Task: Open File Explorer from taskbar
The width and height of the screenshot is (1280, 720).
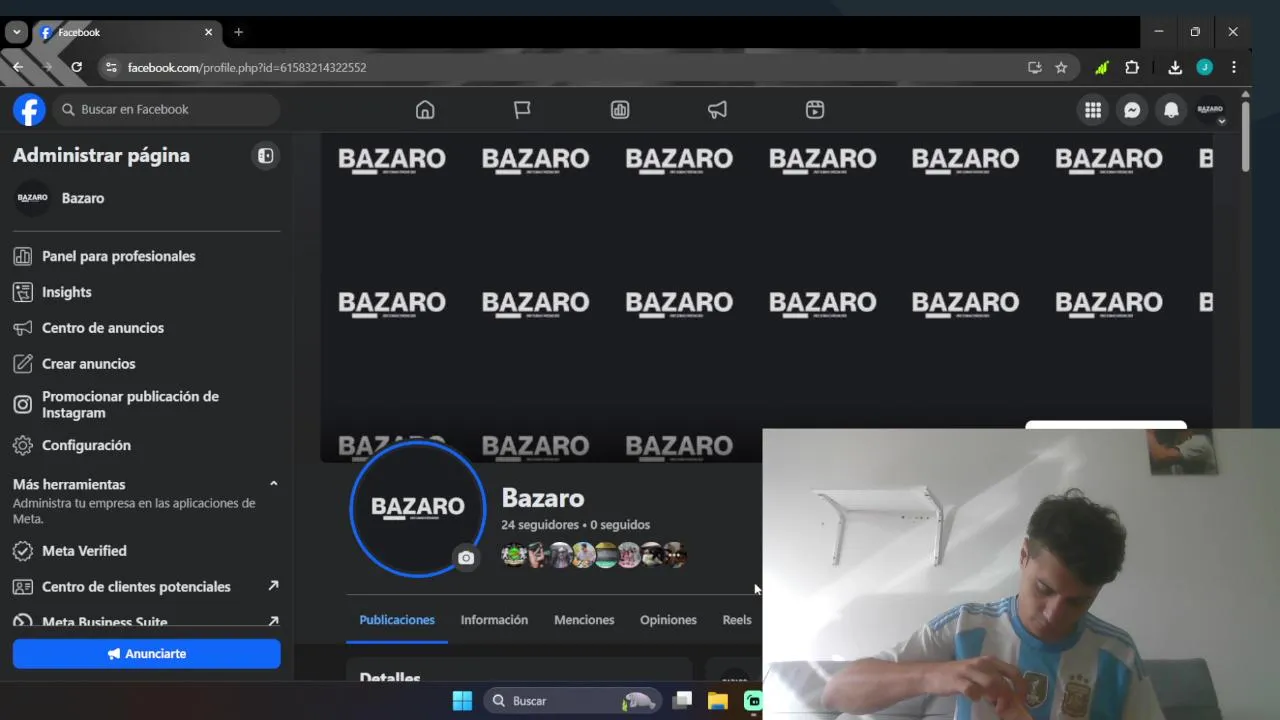Action: [717, 701]
